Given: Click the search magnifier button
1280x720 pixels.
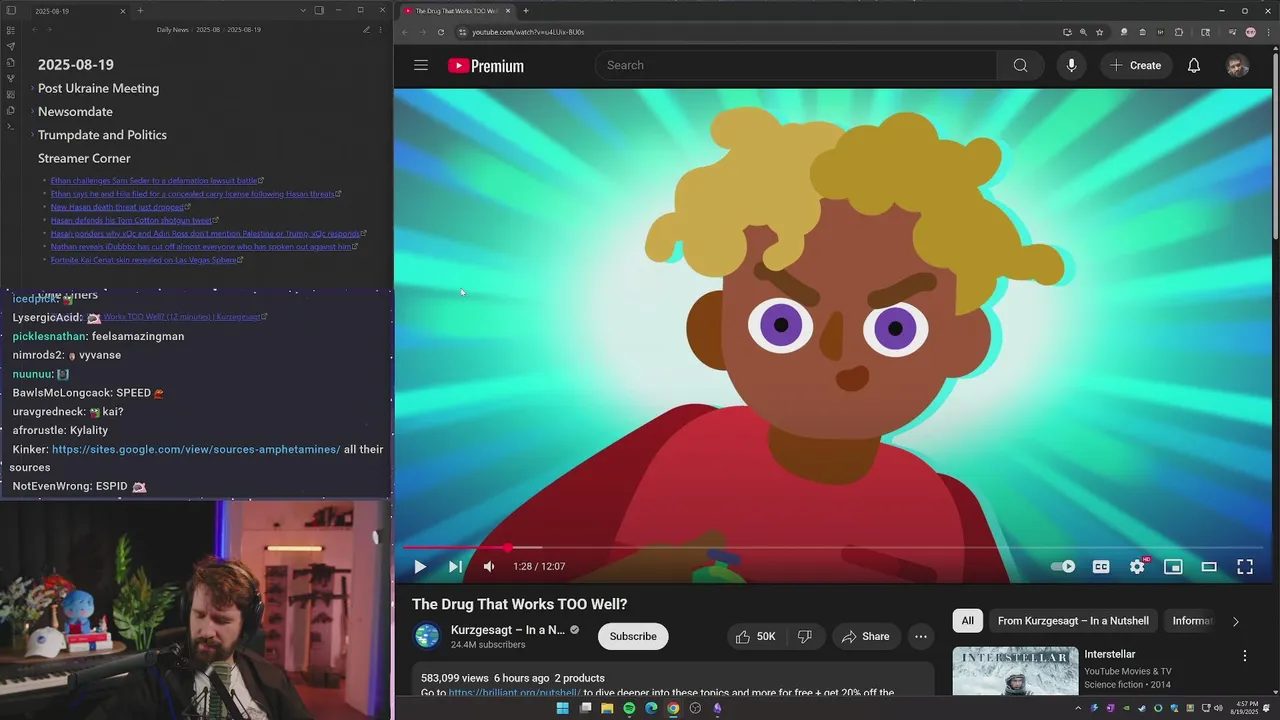Looking at the screenshot, I should 1020,65.
